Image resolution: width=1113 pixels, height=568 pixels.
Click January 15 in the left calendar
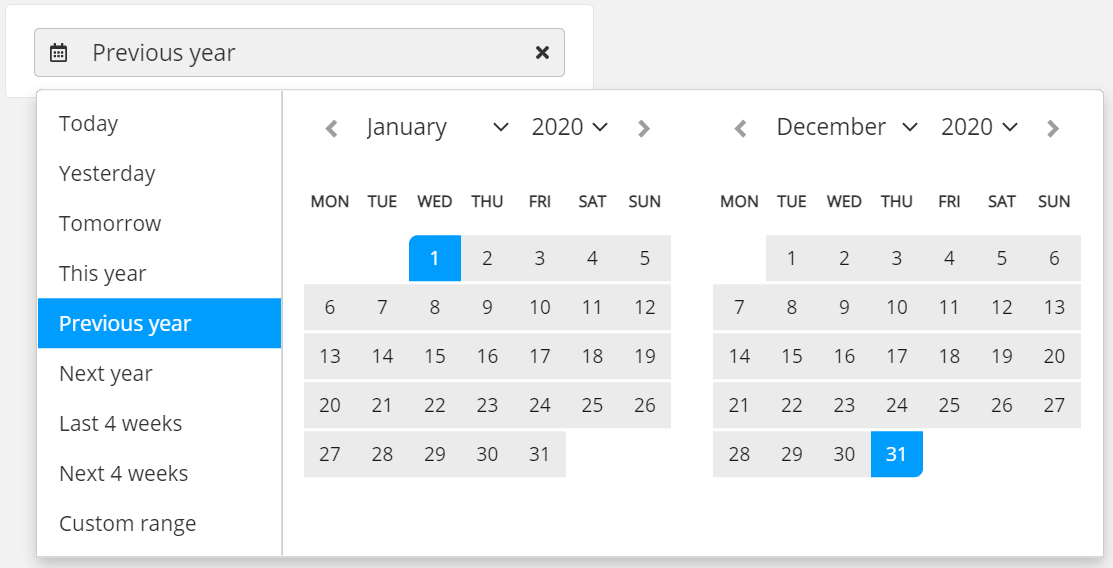point(435,356)
